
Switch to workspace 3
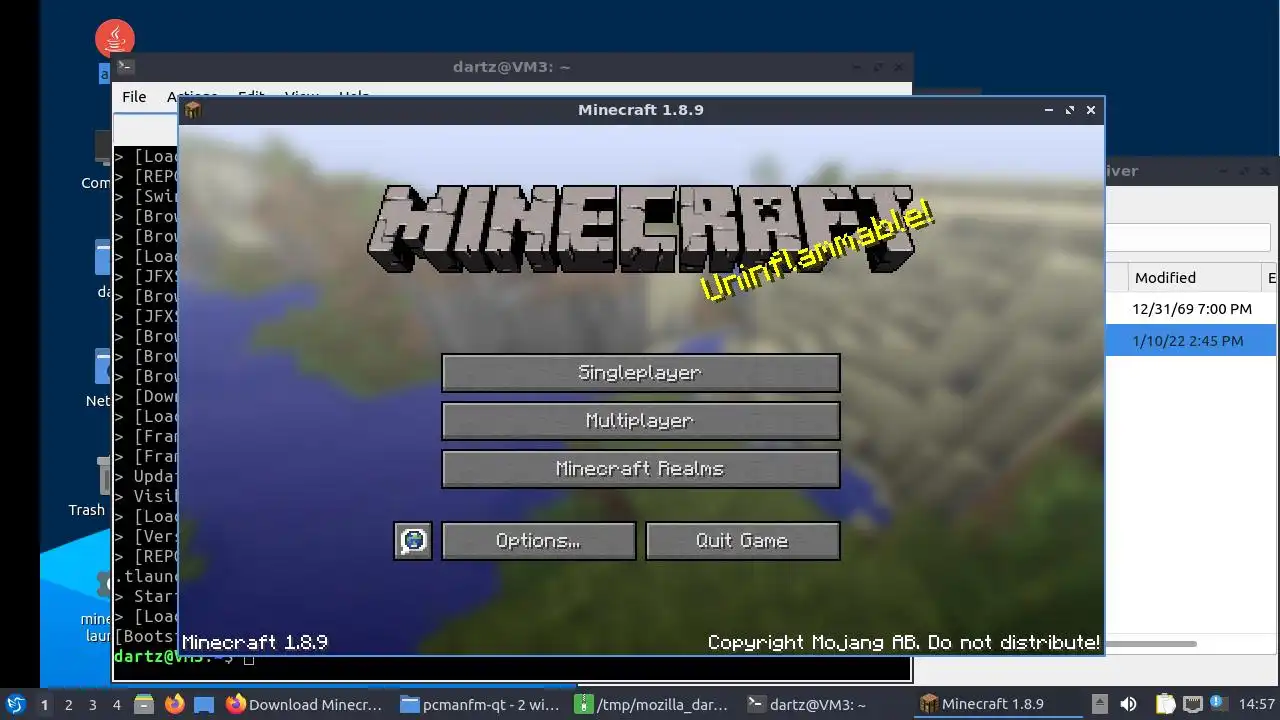(92, 704)
